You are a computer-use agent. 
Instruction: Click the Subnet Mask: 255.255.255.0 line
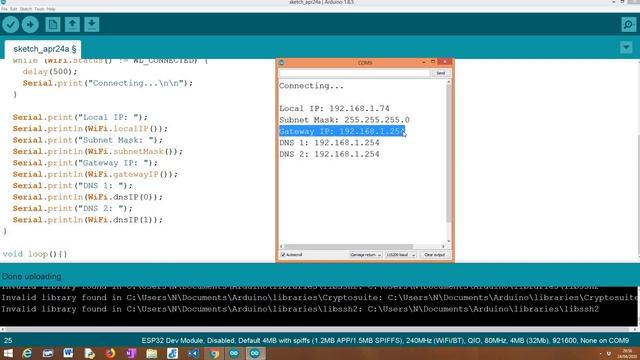tap(344, 120)
